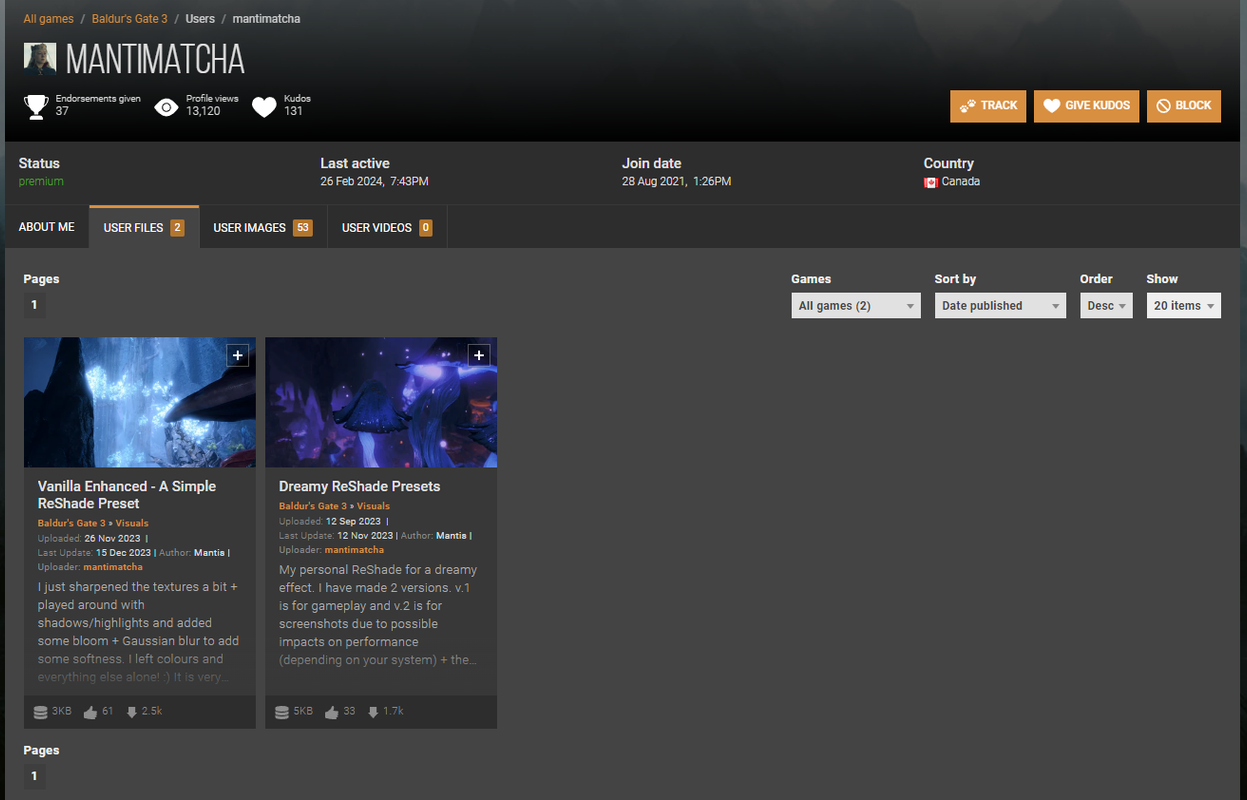Click the Users breadcrumb link

pos(200,19)
